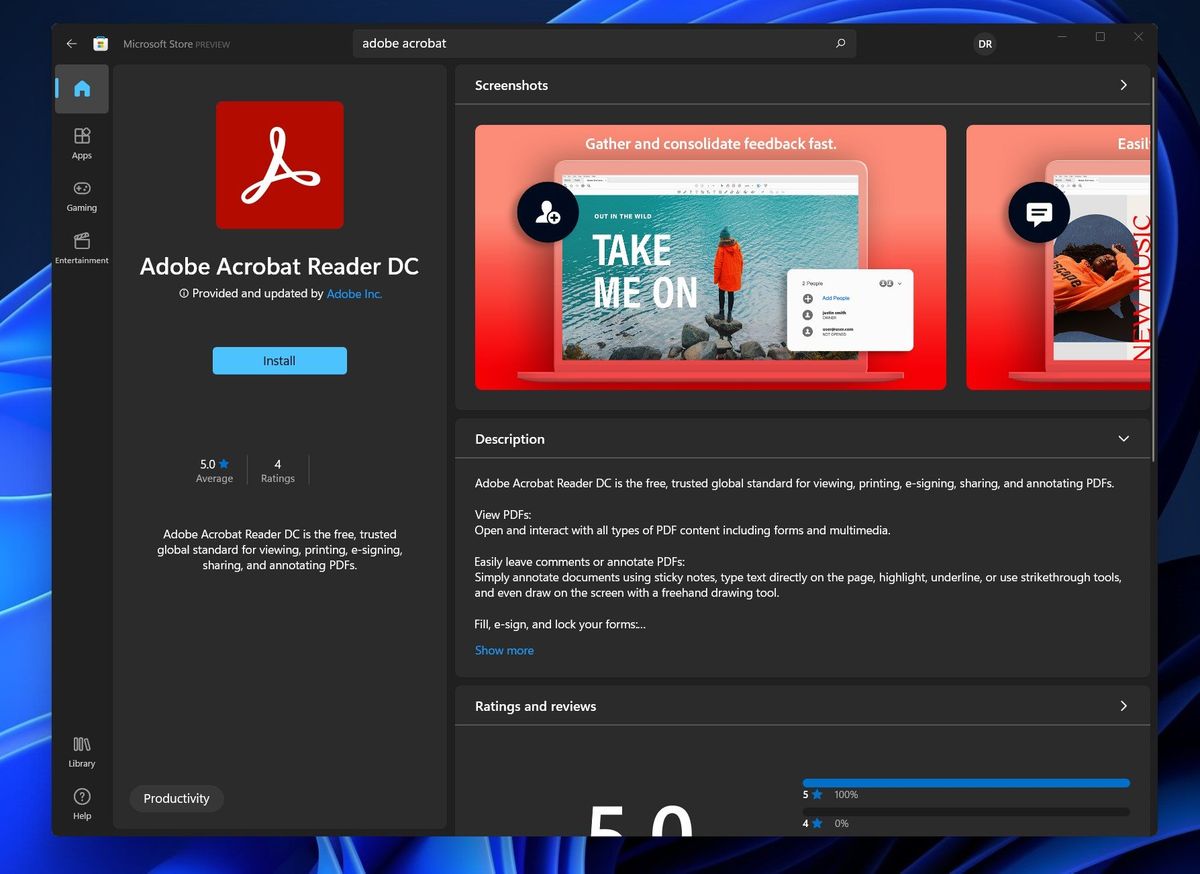Click the 5-star rating progress bar

(965, 783)
